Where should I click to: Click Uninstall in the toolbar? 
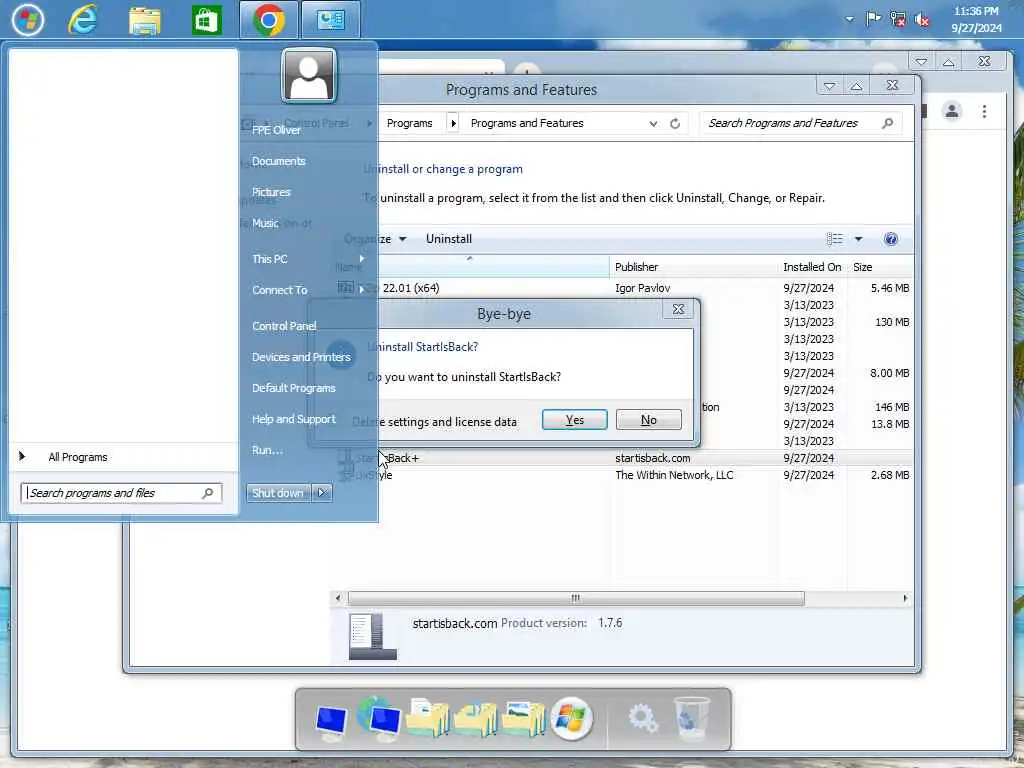coord(449,239)
